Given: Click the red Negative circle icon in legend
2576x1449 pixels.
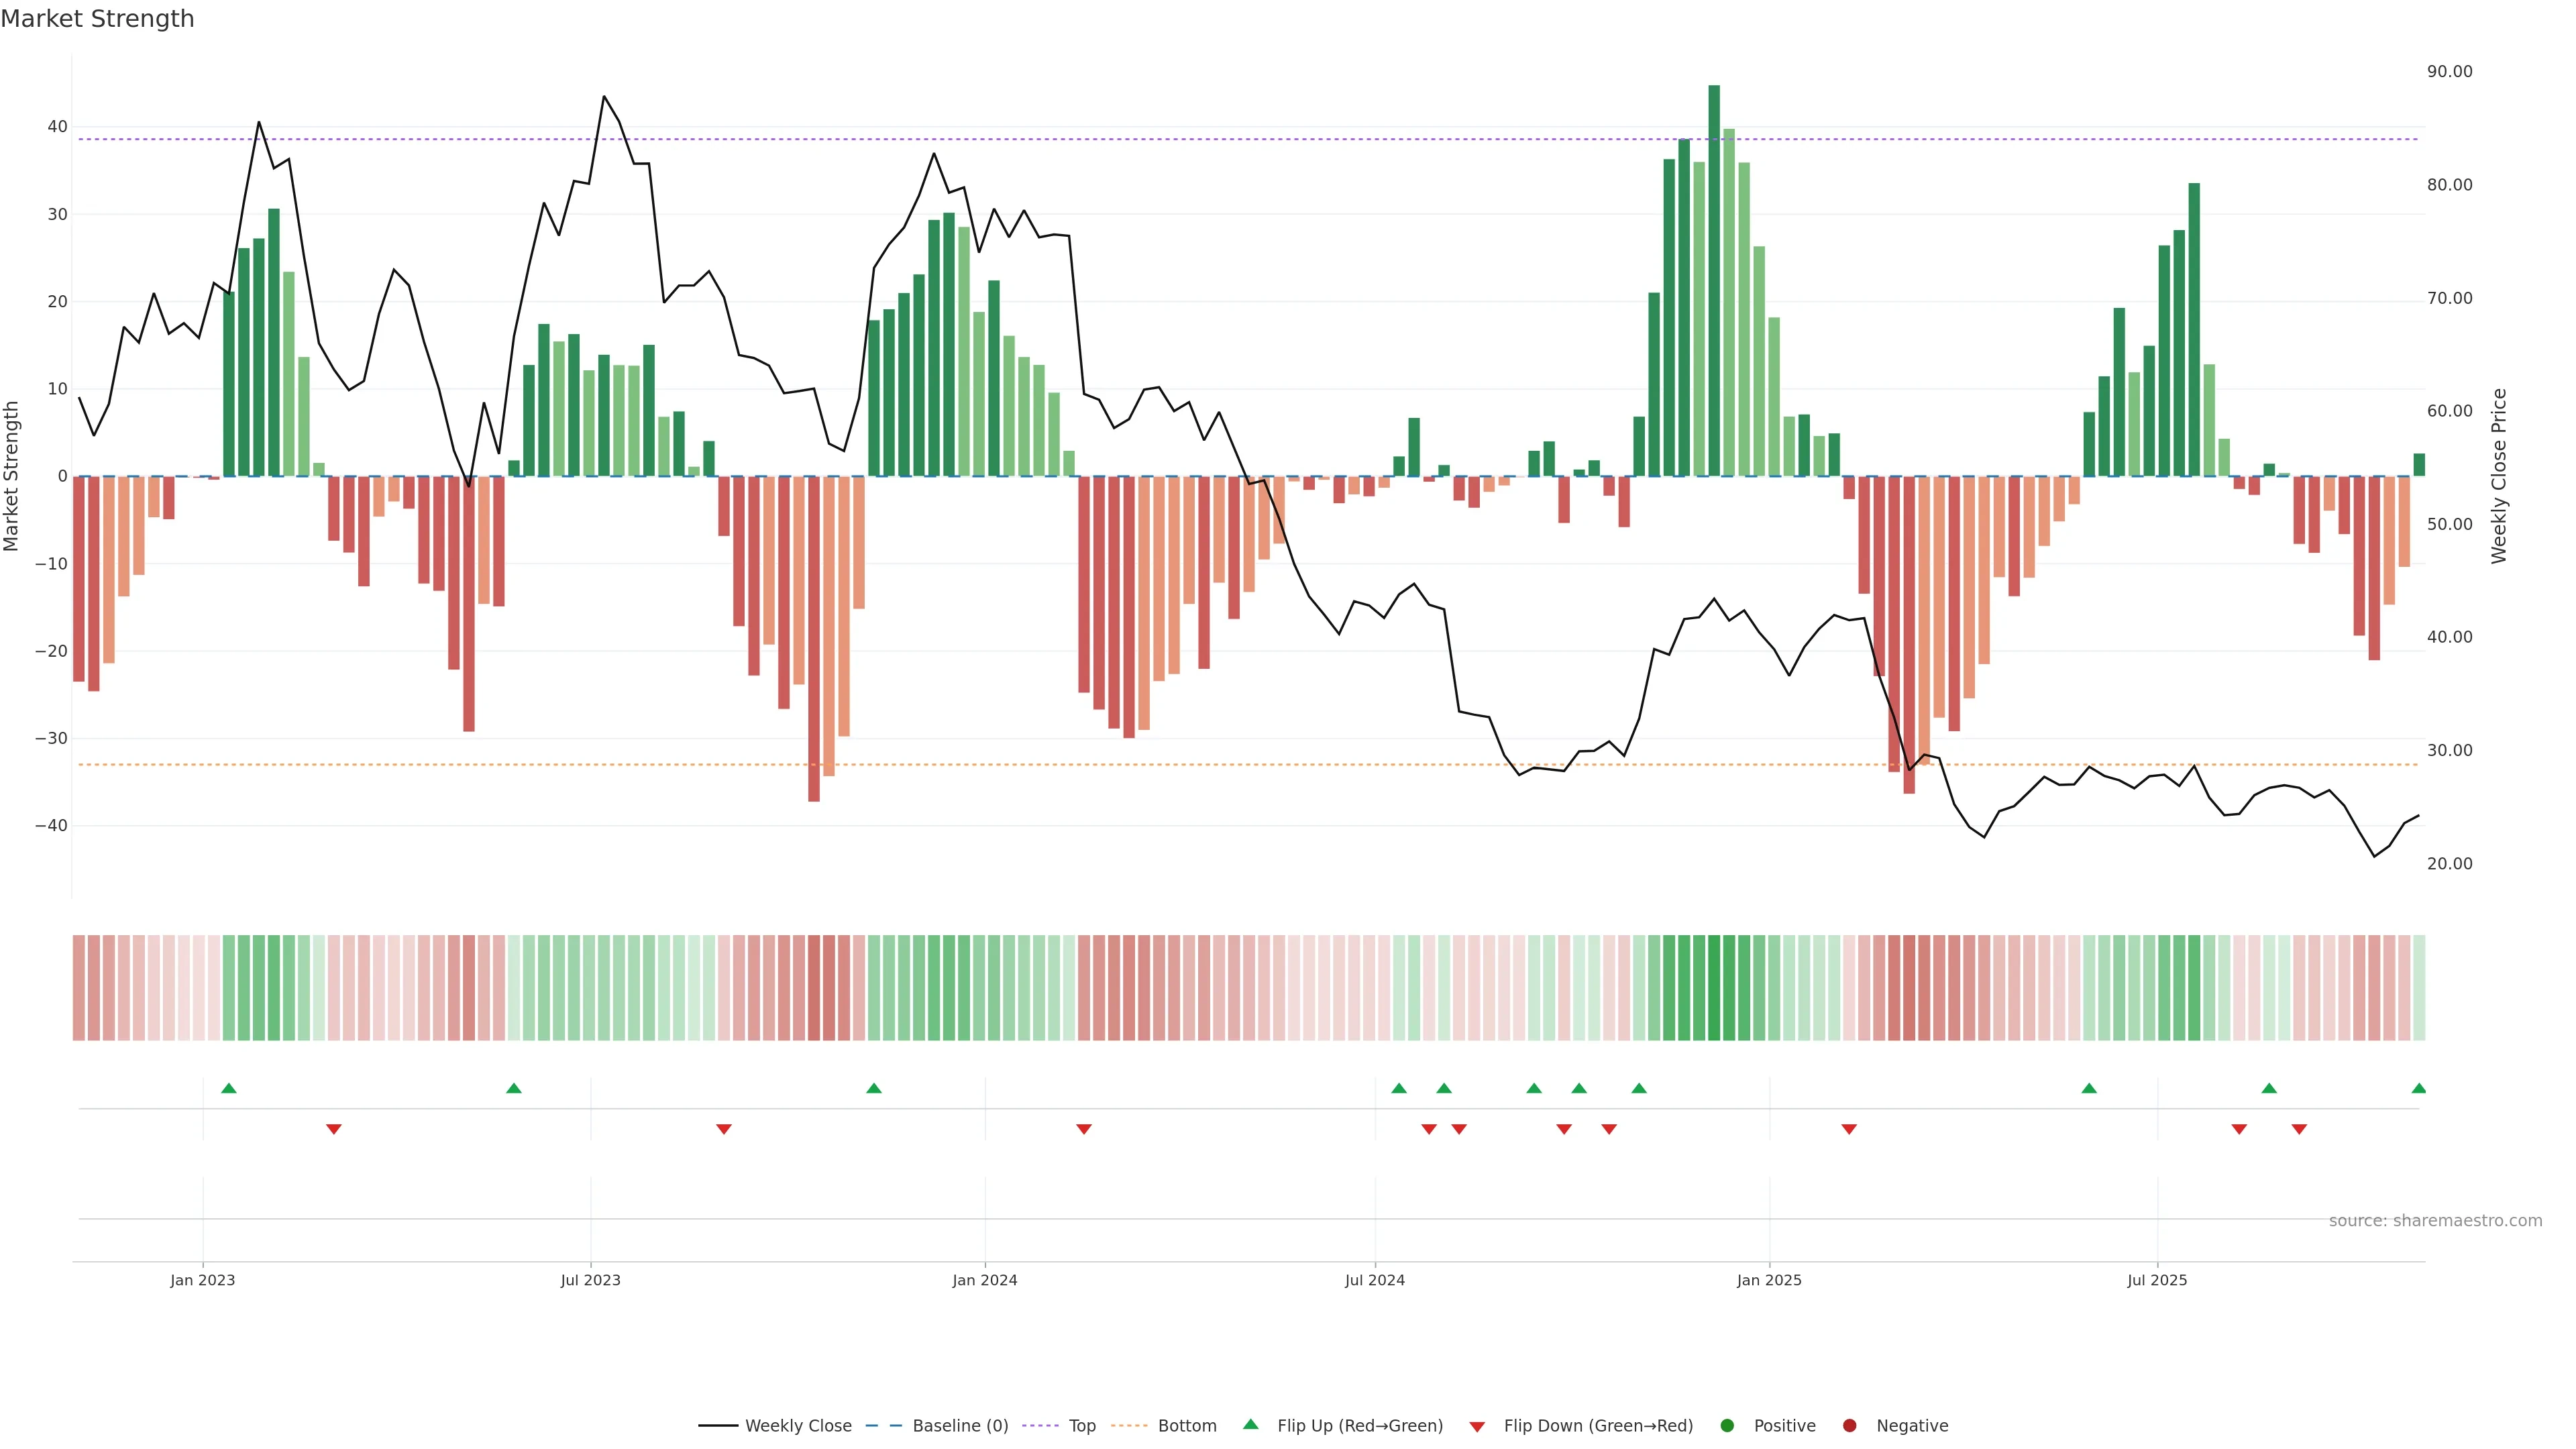Looking at the screenshot, I should (x=1849, y=1426).
